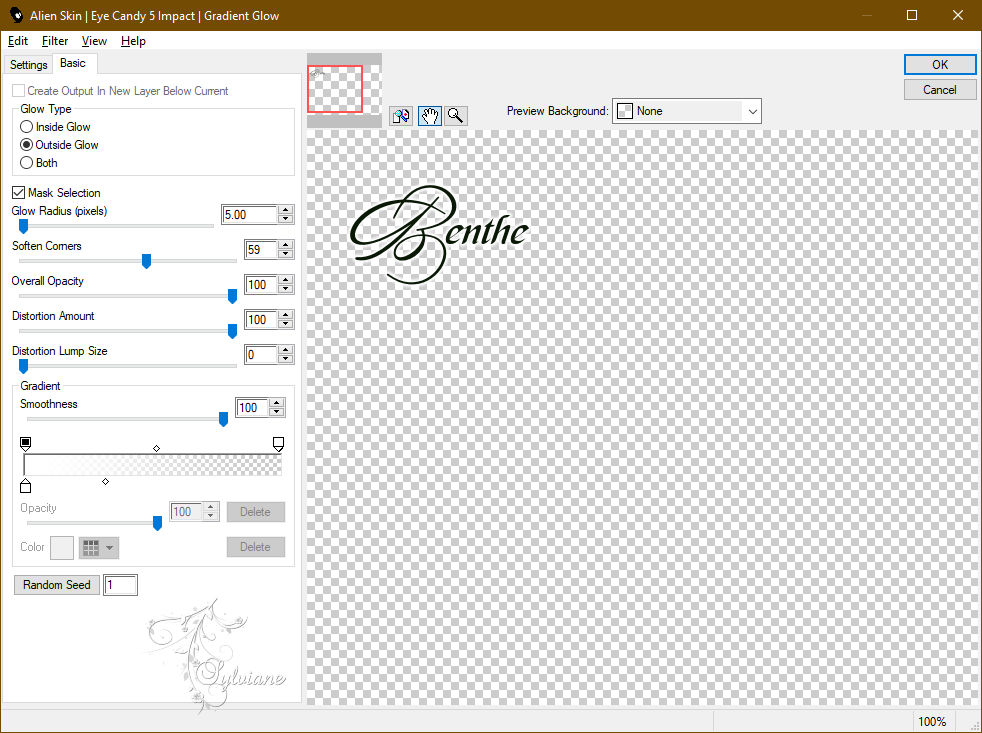Click the Distortion Amount slider handle
Image resolution: width=982 pixels, height=733 pixels.
coord(232,331)
